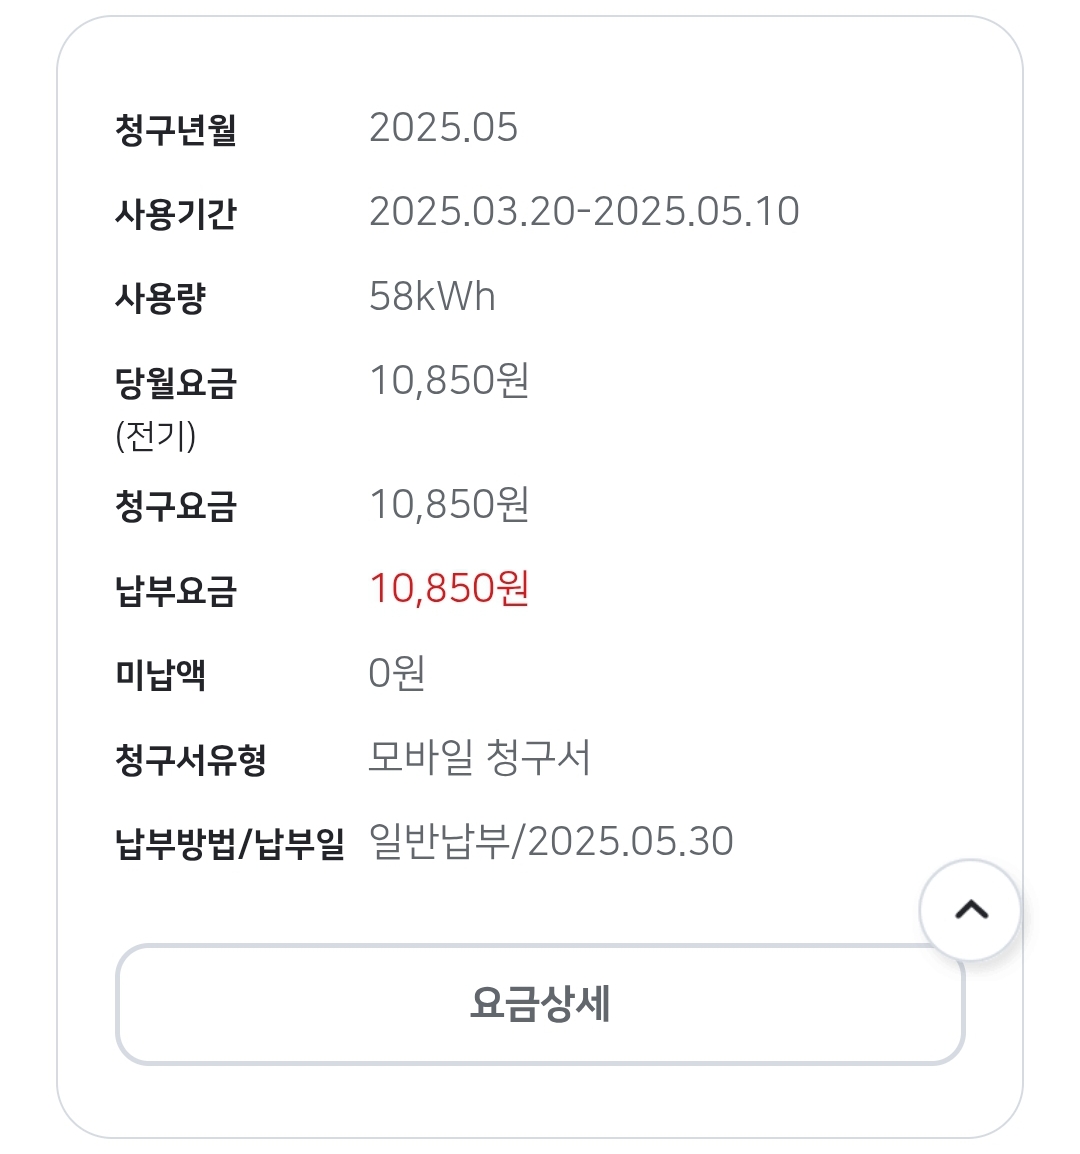Click the usage period 2025.03.20-2025.05.10
The height and width of the screenshot is (1154, 1080).
[584, 212]
